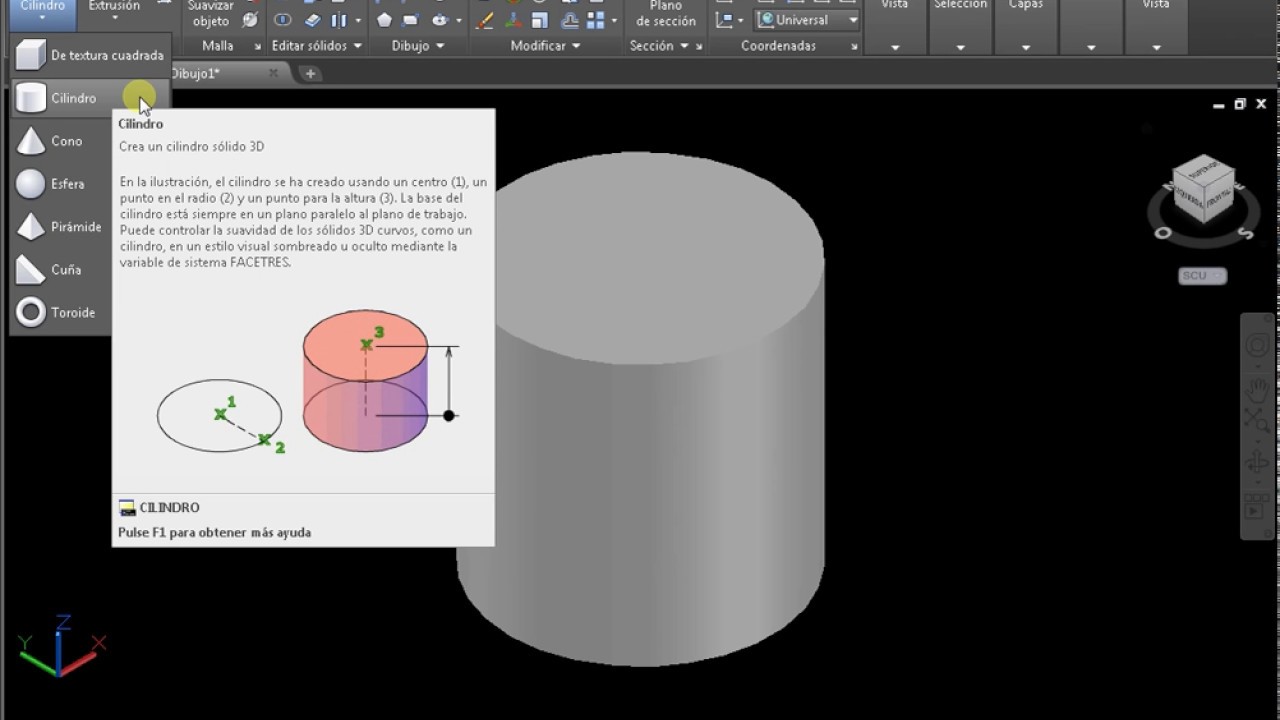Expand the Dibujo panel
The width and height of the screenshot is (1280, 720).
pyautogui.click(x=418, y=46)
